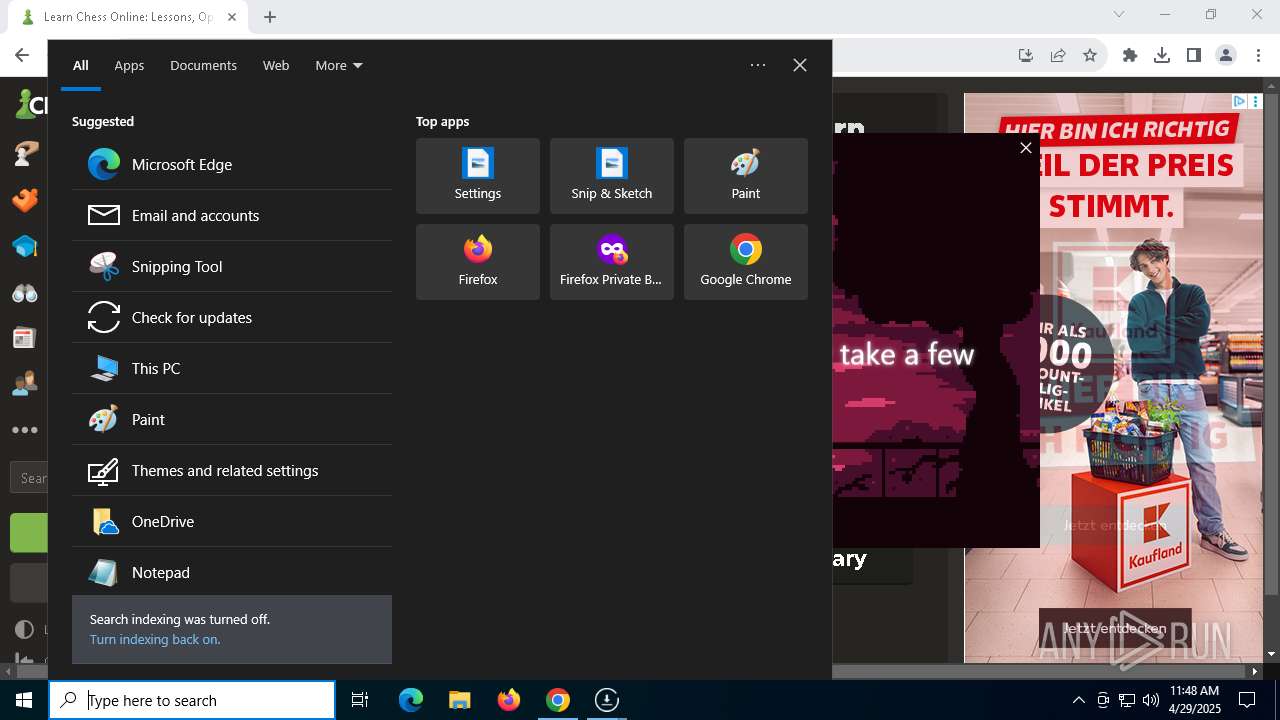The height and width of the screenshot is (720, 1280).
Task: Open Snip & Sketch tile
Action: click(612, 176)
